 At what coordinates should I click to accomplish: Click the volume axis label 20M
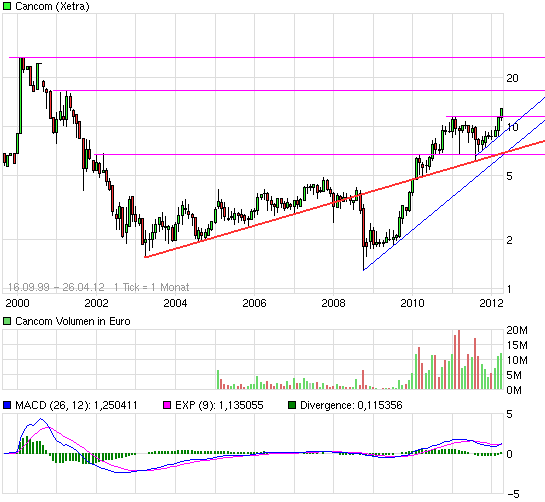click(517, 330)
